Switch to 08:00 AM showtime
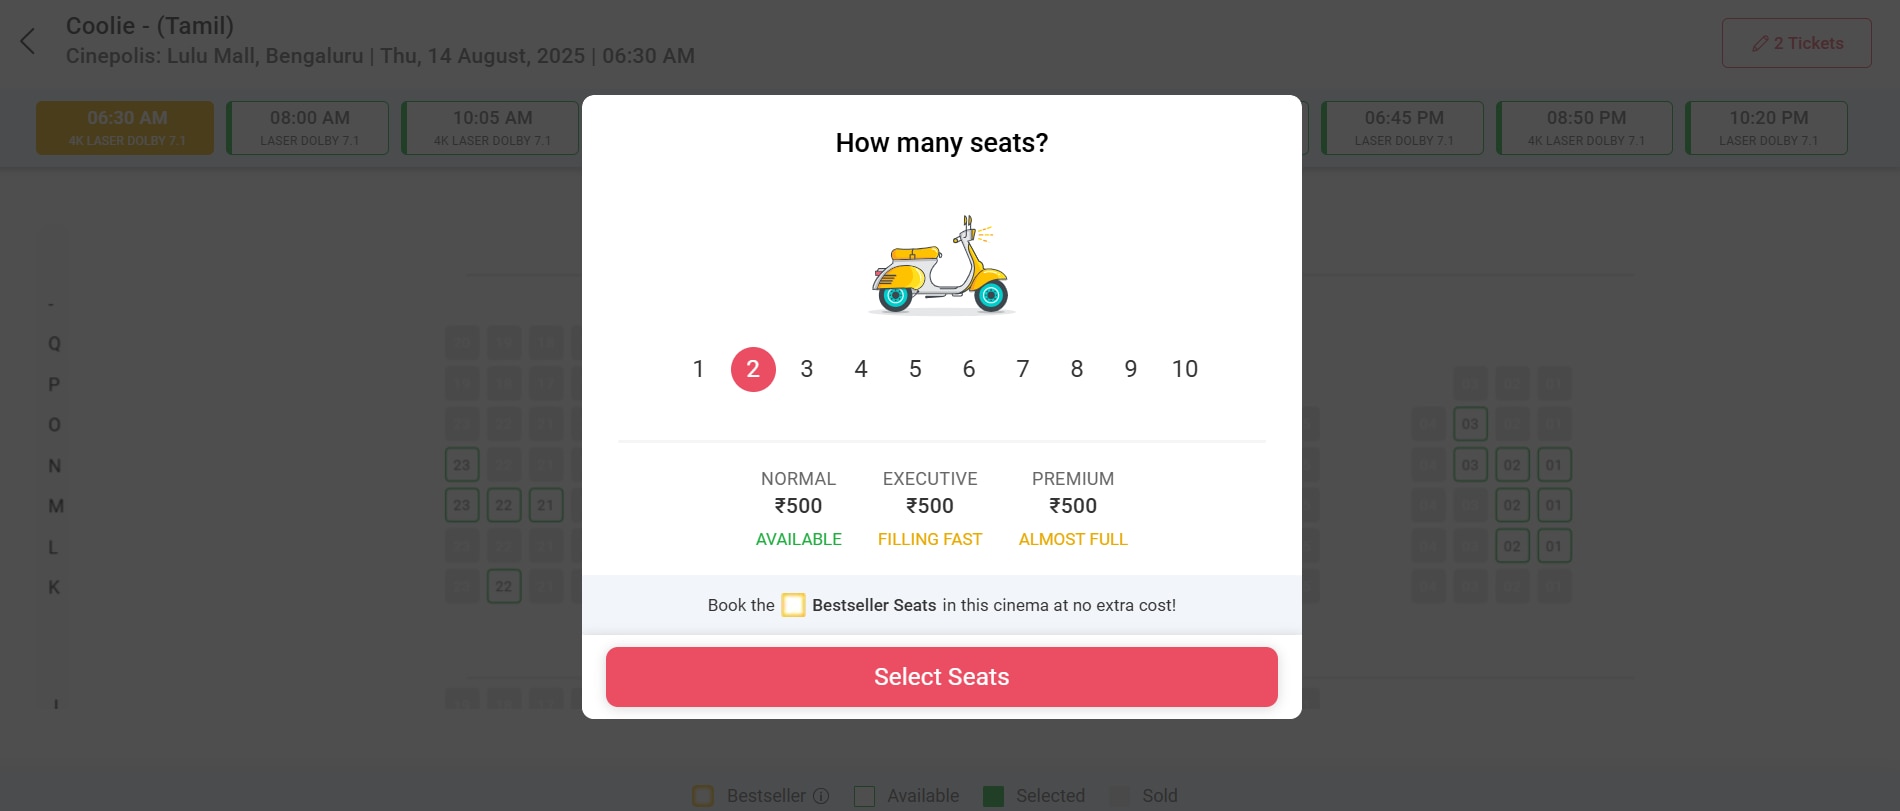The height and width of the screenshot is (811, 1900). tap(308, 128)
